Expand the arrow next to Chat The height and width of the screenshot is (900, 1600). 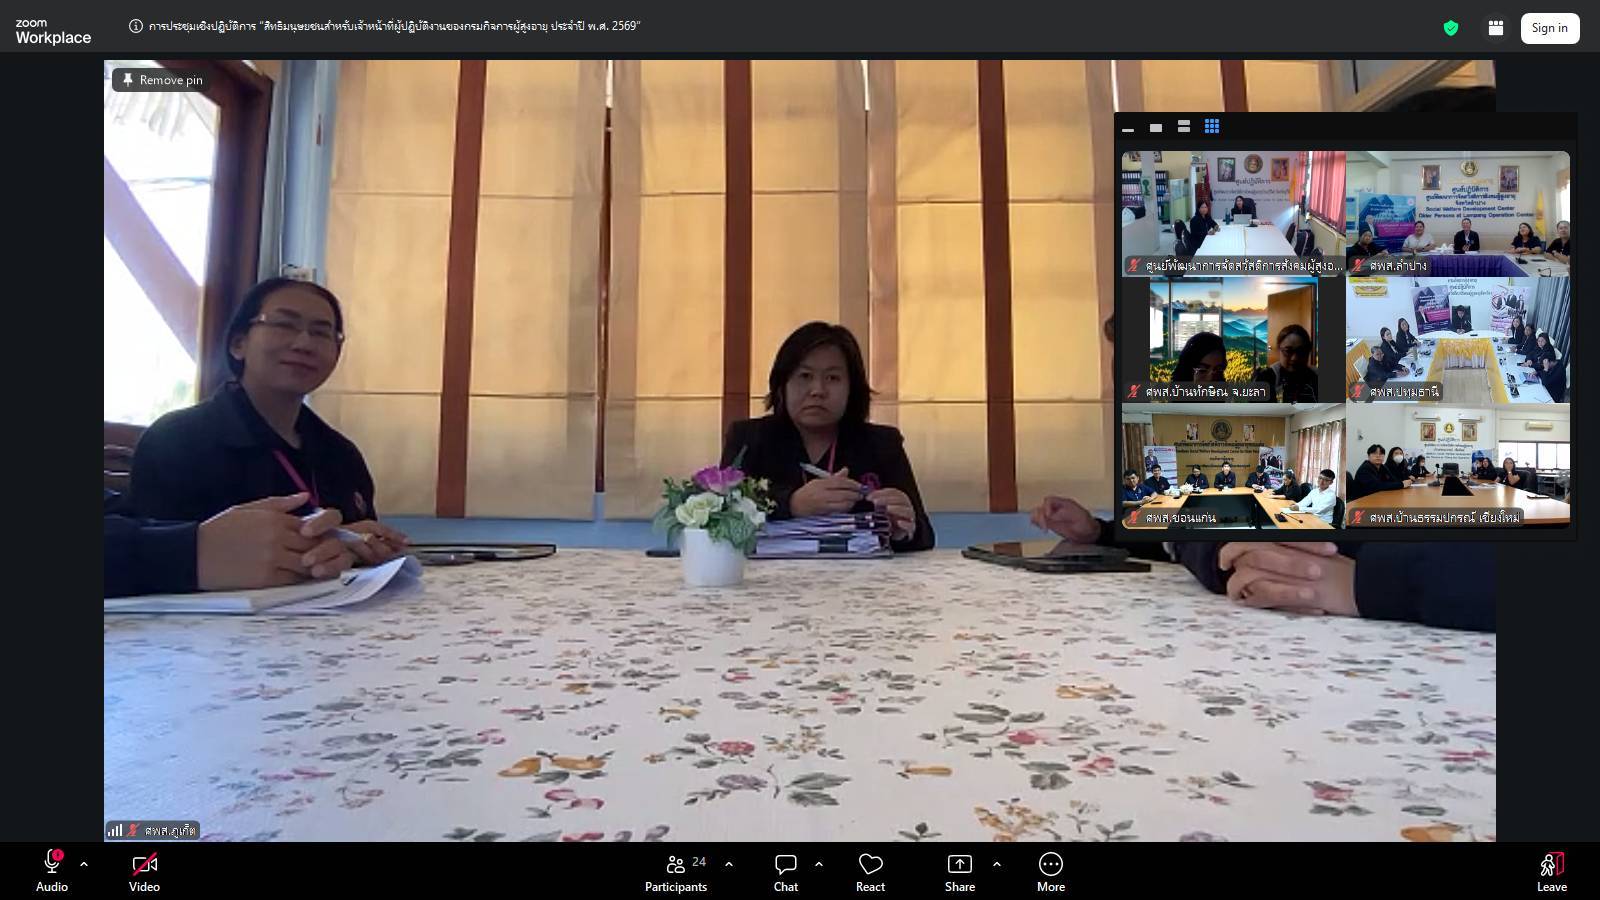(x=819, y=864)
